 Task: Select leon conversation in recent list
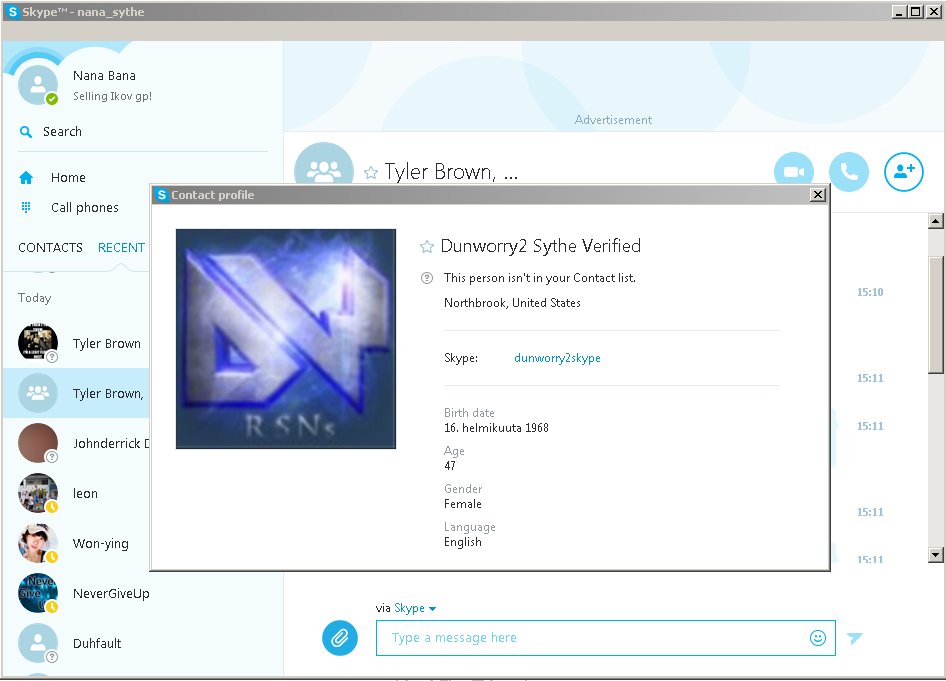click(76, 493)
